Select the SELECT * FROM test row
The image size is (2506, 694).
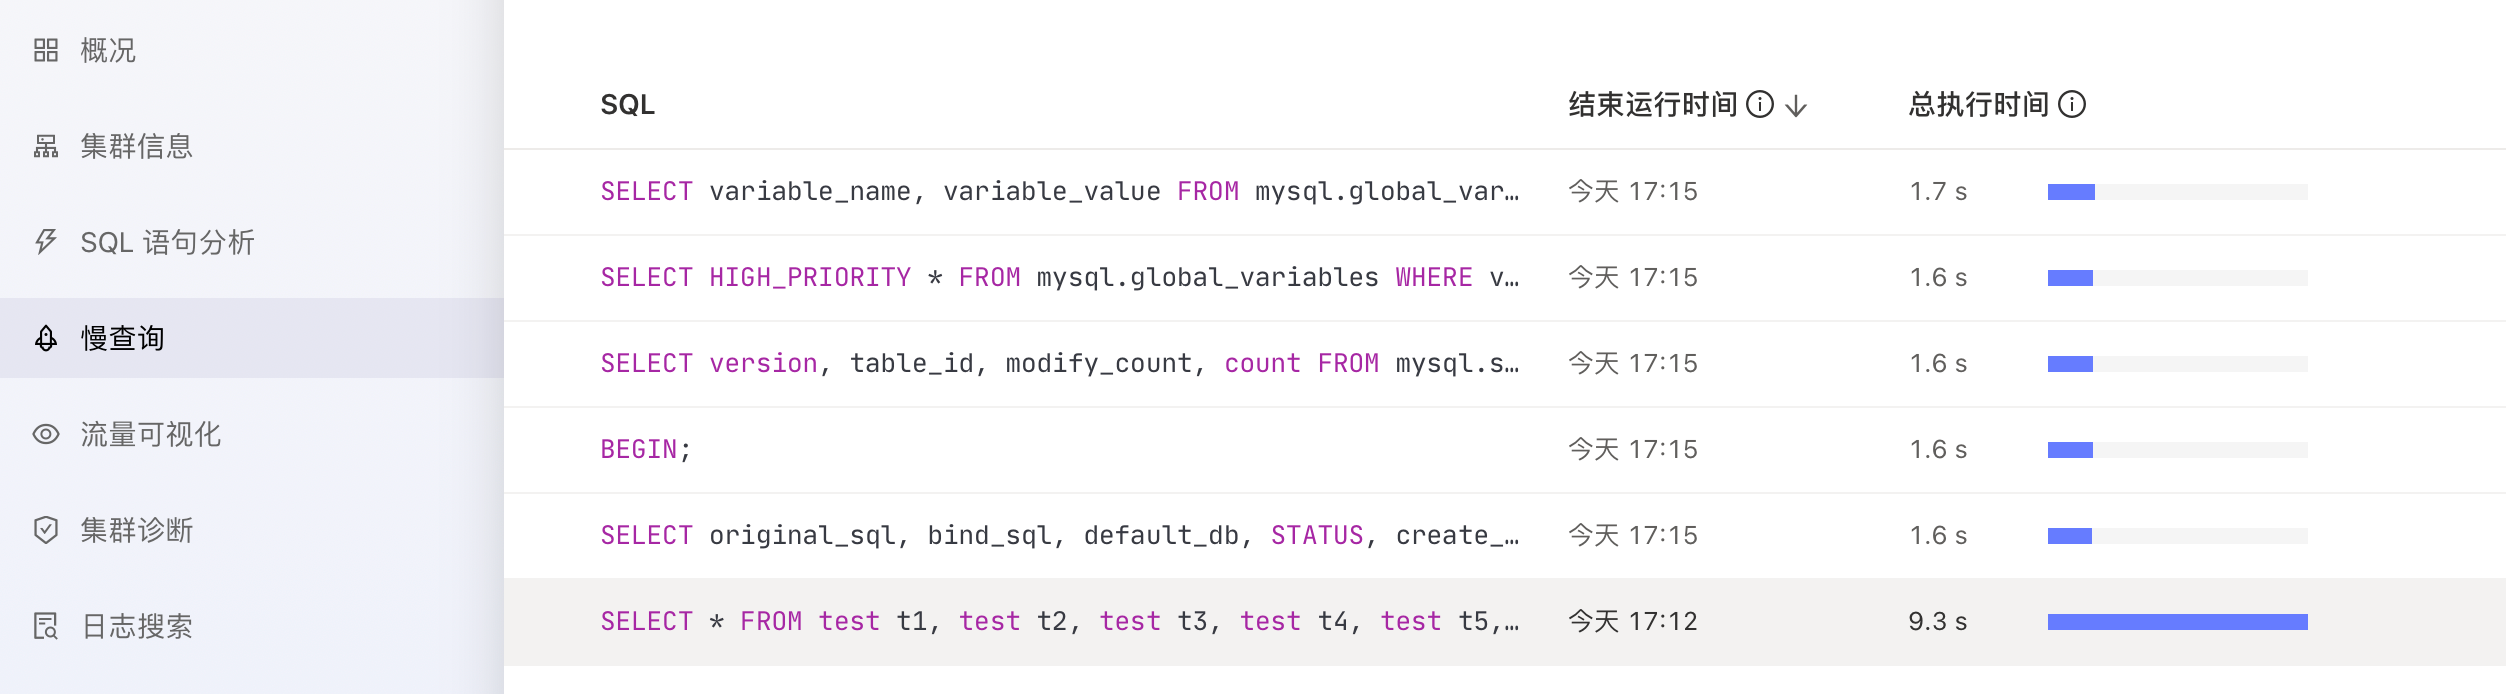pyautogui.click(x=1058, y=621)
